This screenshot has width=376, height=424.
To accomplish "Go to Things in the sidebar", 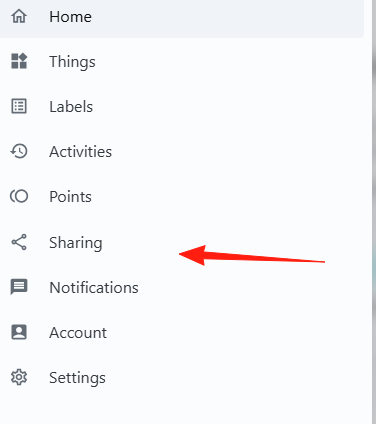I will 72,62.
